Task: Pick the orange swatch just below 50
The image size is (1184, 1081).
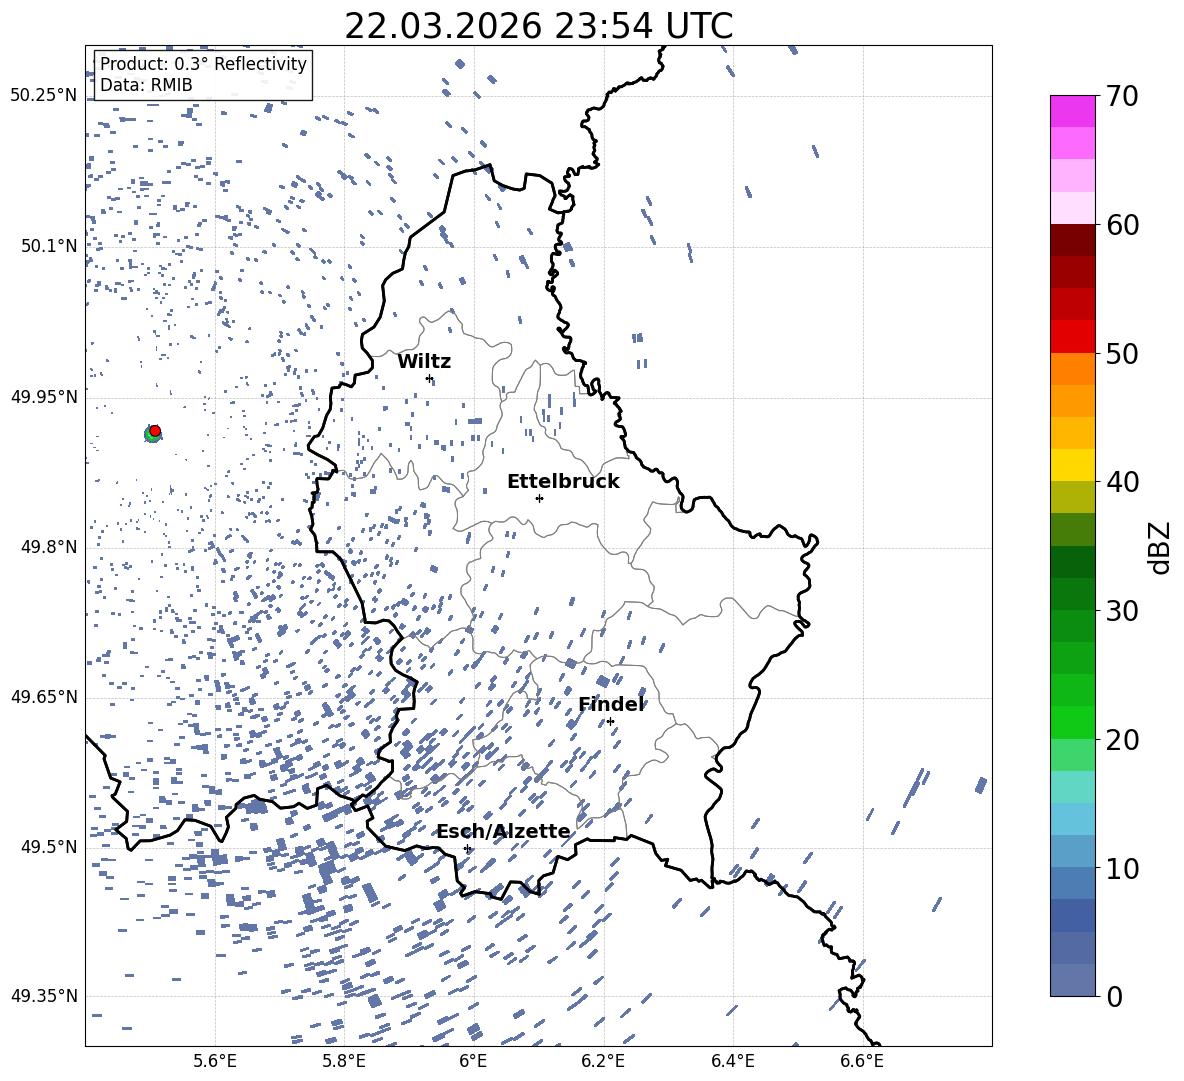Action: (x=1073, y=370)
